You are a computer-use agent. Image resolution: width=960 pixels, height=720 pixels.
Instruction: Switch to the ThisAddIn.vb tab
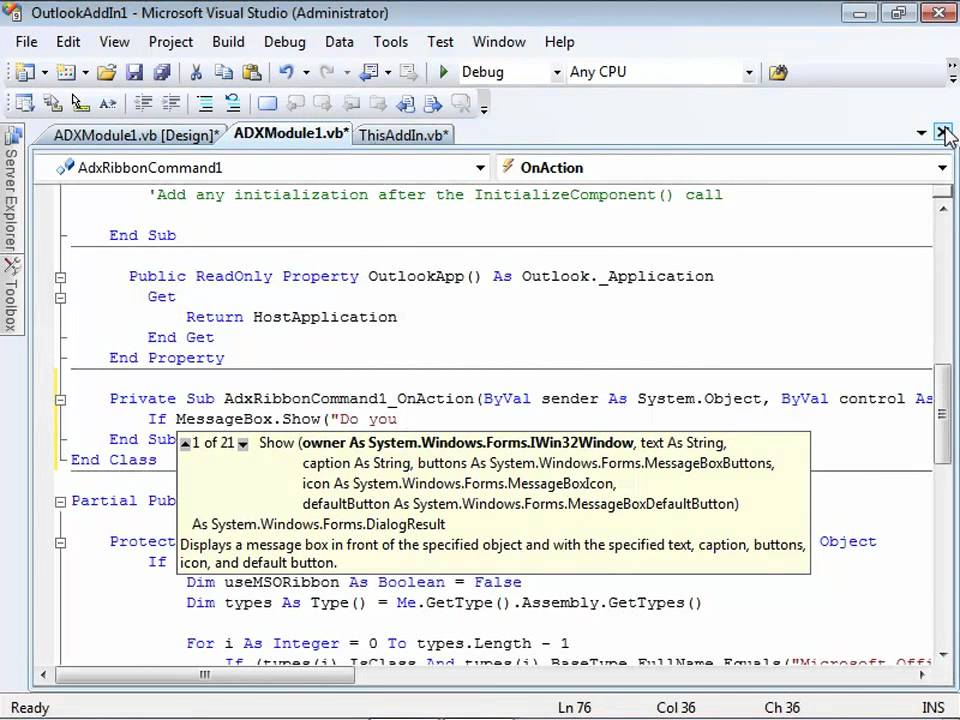pyautogui.click(x=403, y=135)
